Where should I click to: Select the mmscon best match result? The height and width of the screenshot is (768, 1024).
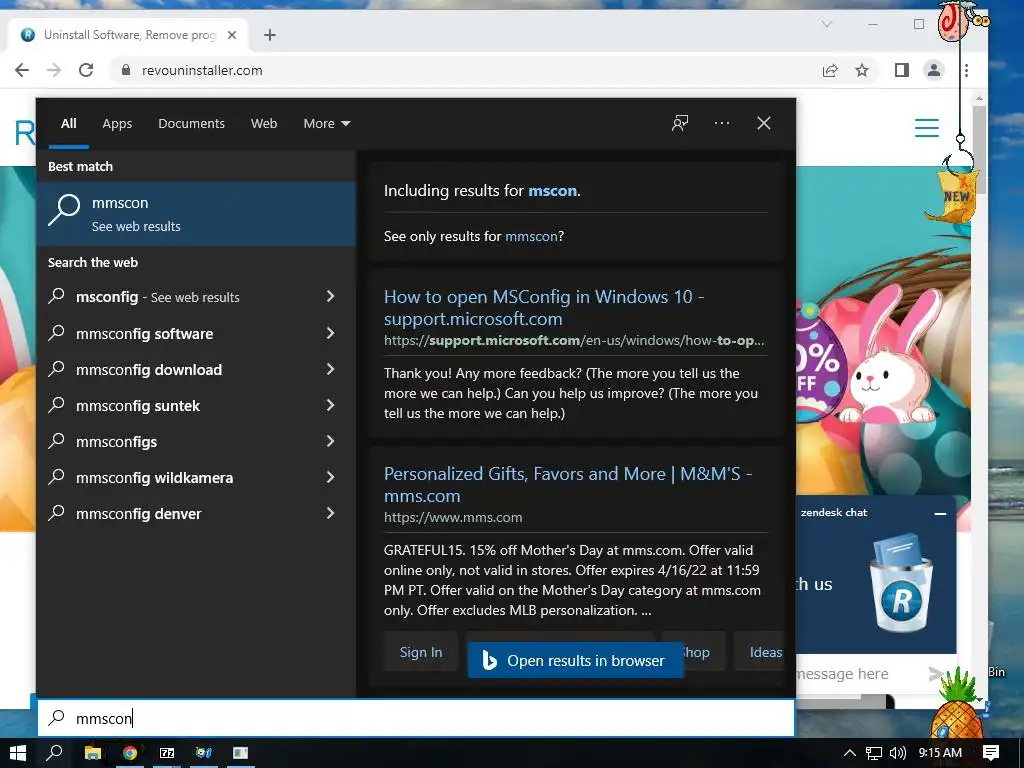[196, 214]
